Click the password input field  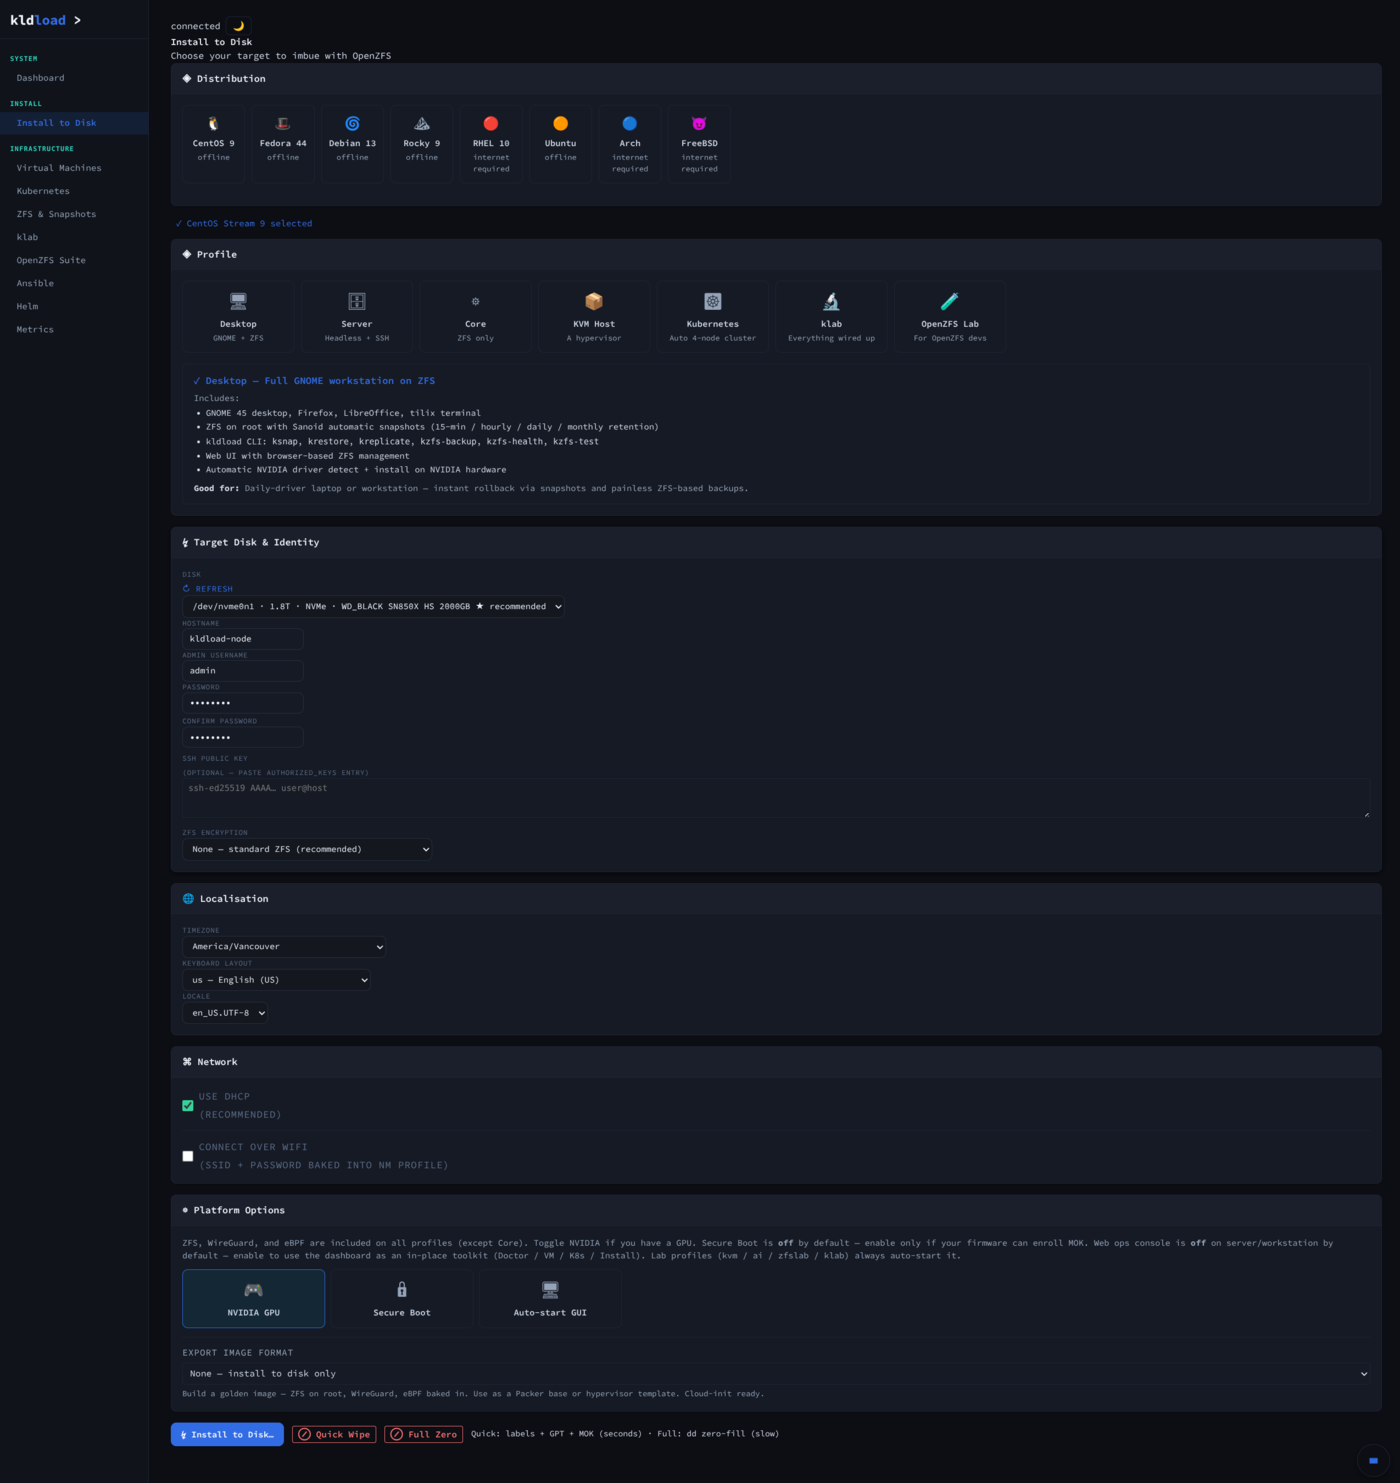243,703
